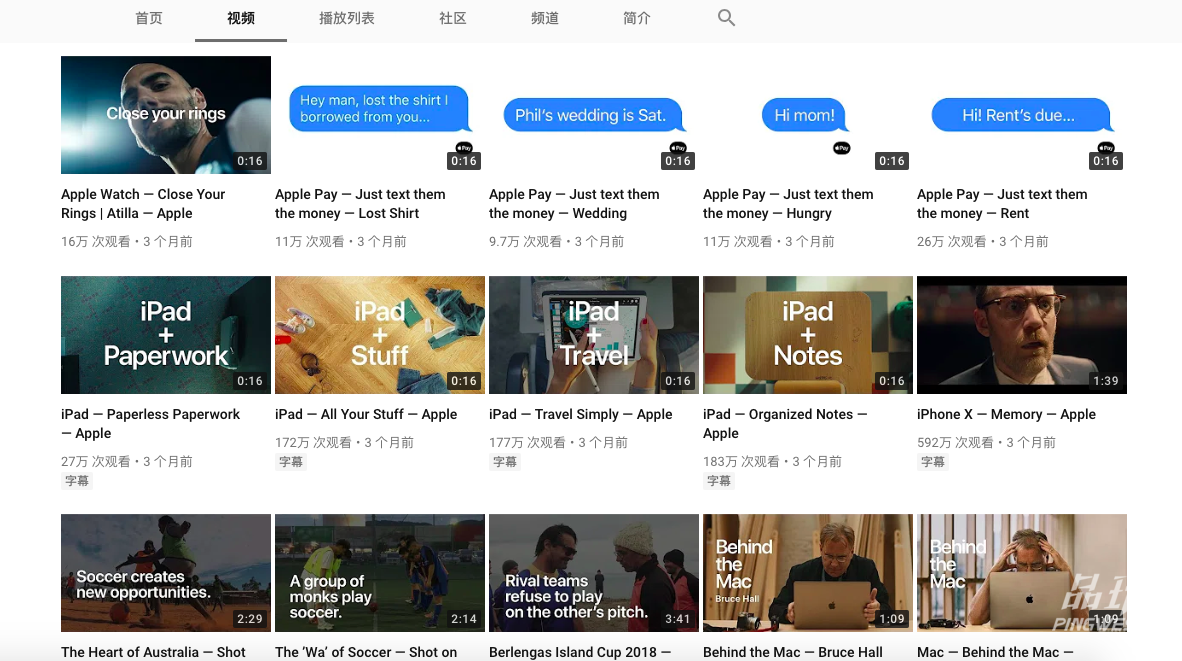The image size is (1182, 661).
Task: Open the 'Hi mom!' video thumbnail
Action: [x=807, y=115]
